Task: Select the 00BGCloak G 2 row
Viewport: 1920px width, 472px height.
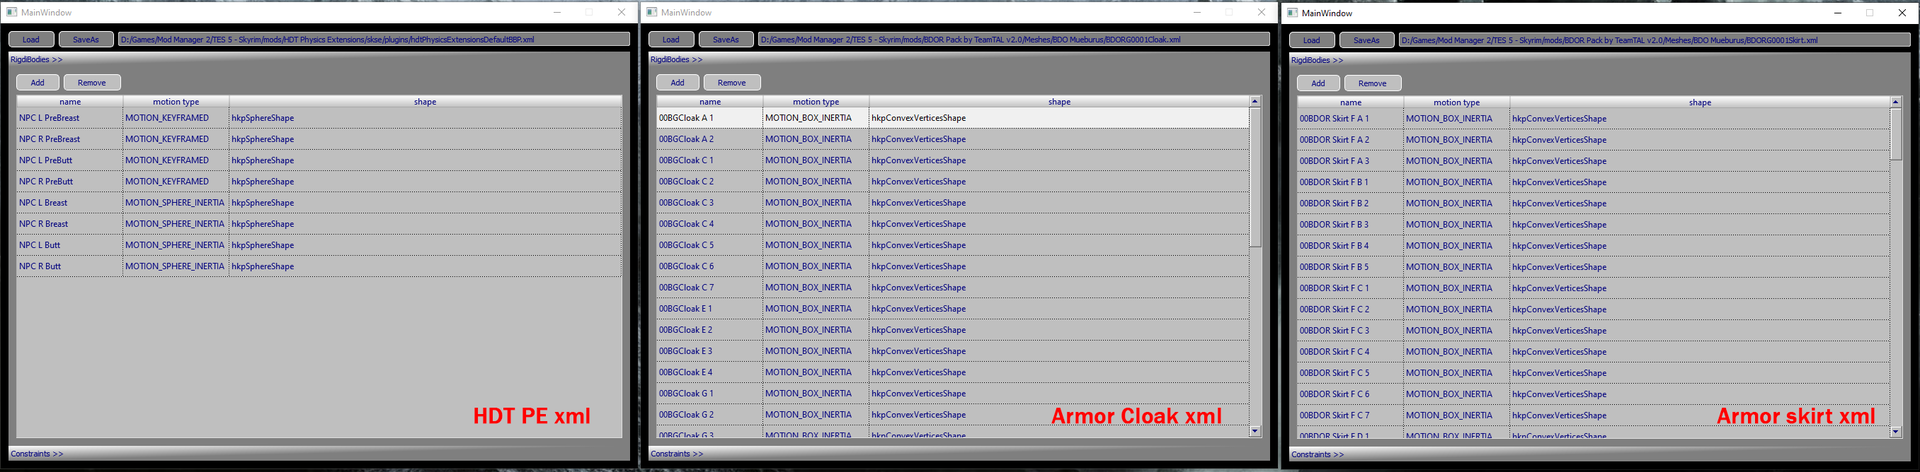Action: [x=953, y=415]
